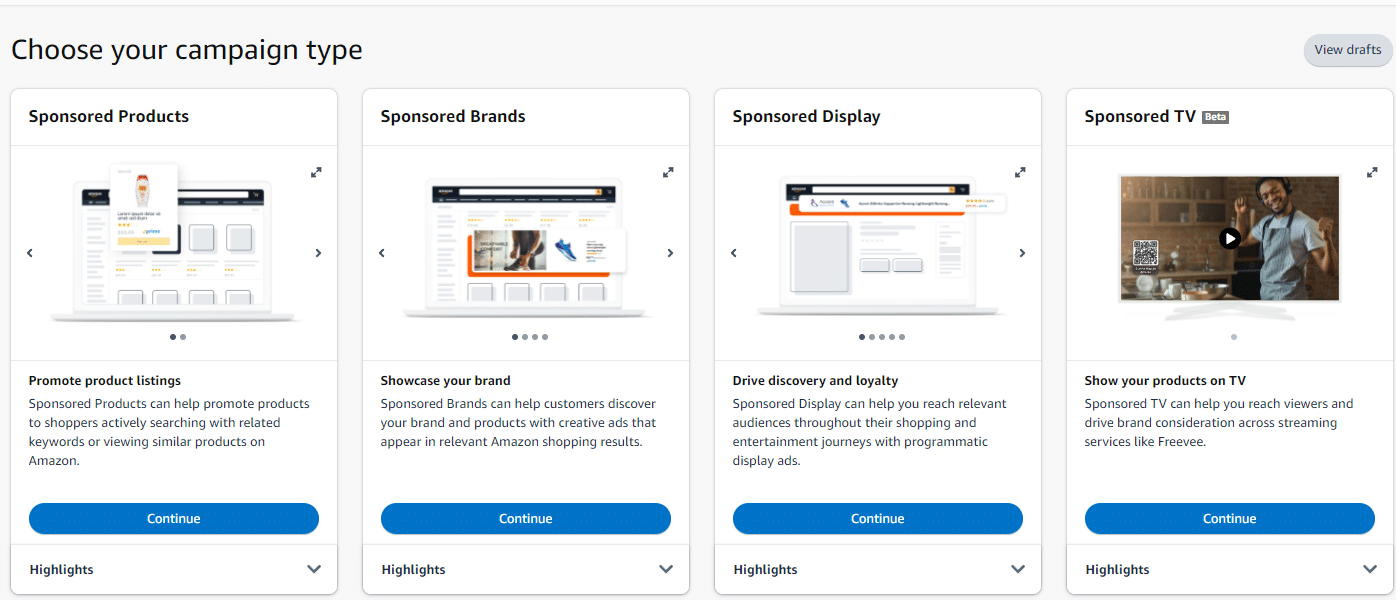Expand Highlights under Sponsored Display
Viewport: 1396px width, 600px height.
click(x=878, y=569)
